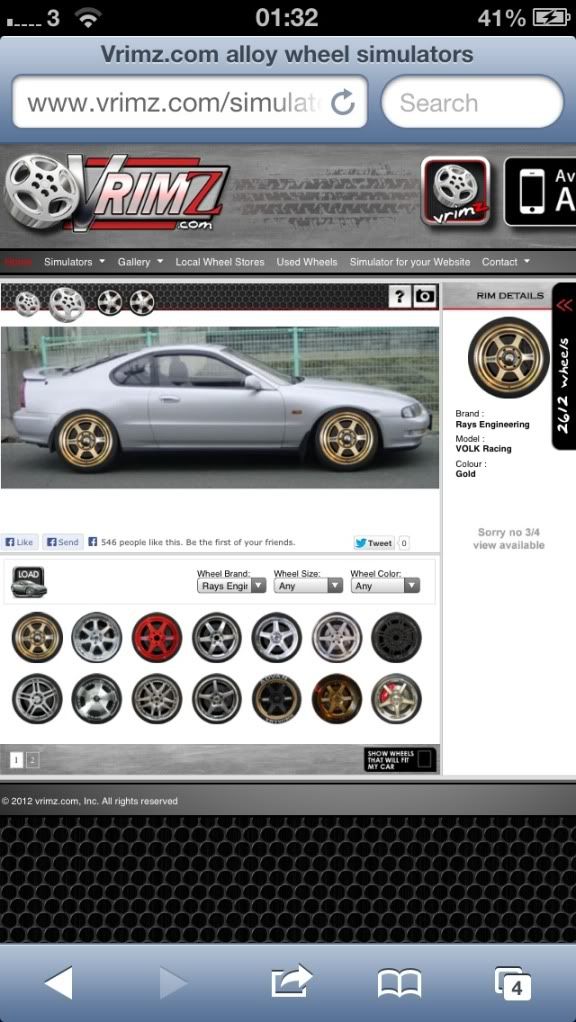Click the Tweet button
576x1022 pixels.
coord(374,543)
